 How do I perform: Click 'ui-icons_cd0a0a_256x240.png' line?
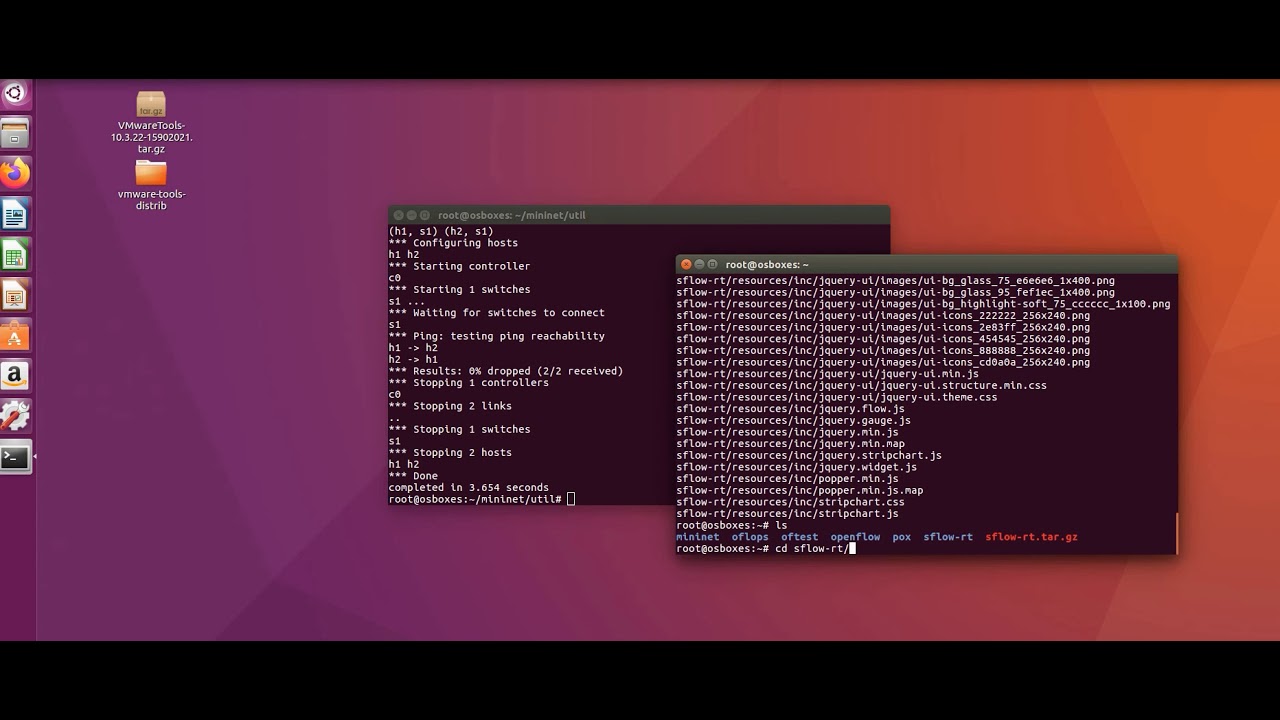pos(883,362)
